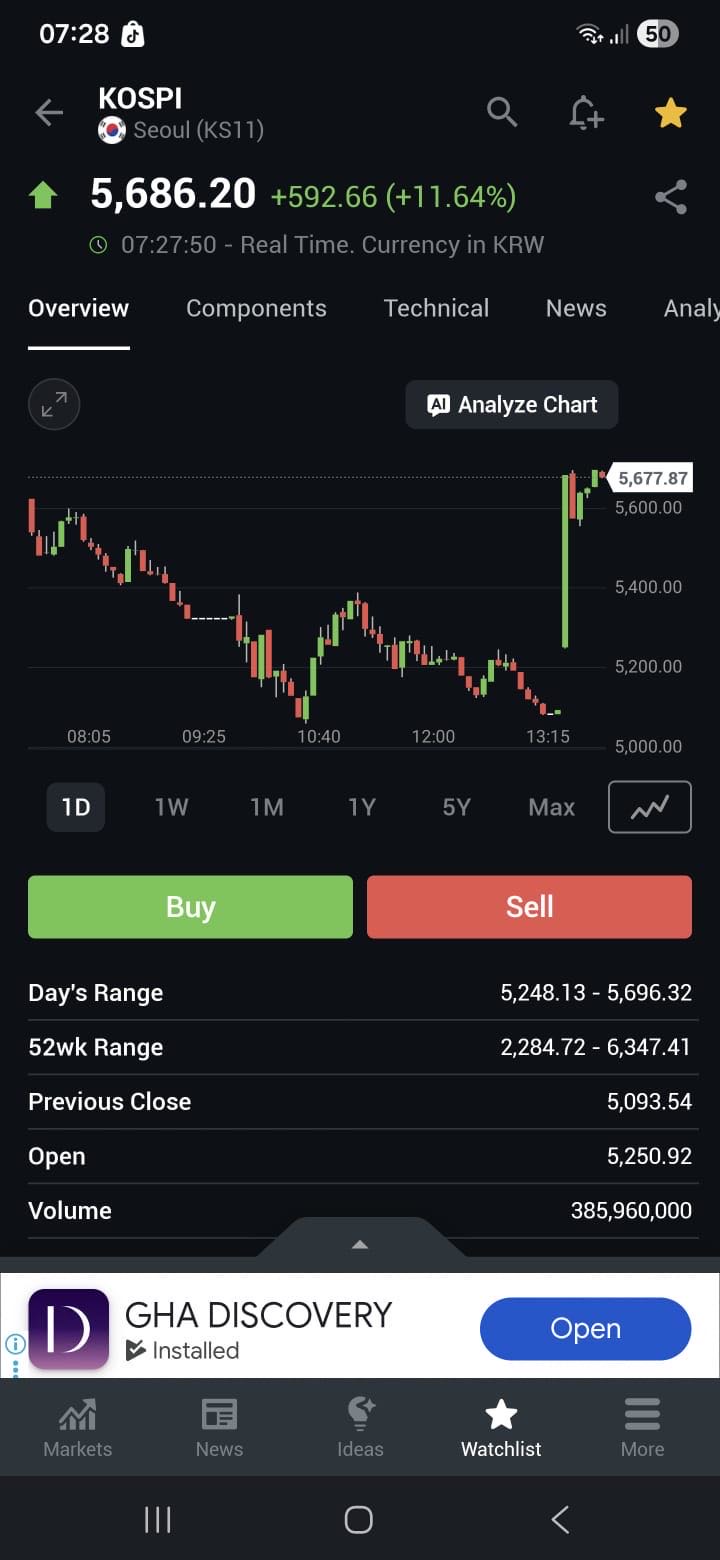Switch to the Components tab
The width and height of the screenshot is (720, 1560).
[x=256, y=308]
